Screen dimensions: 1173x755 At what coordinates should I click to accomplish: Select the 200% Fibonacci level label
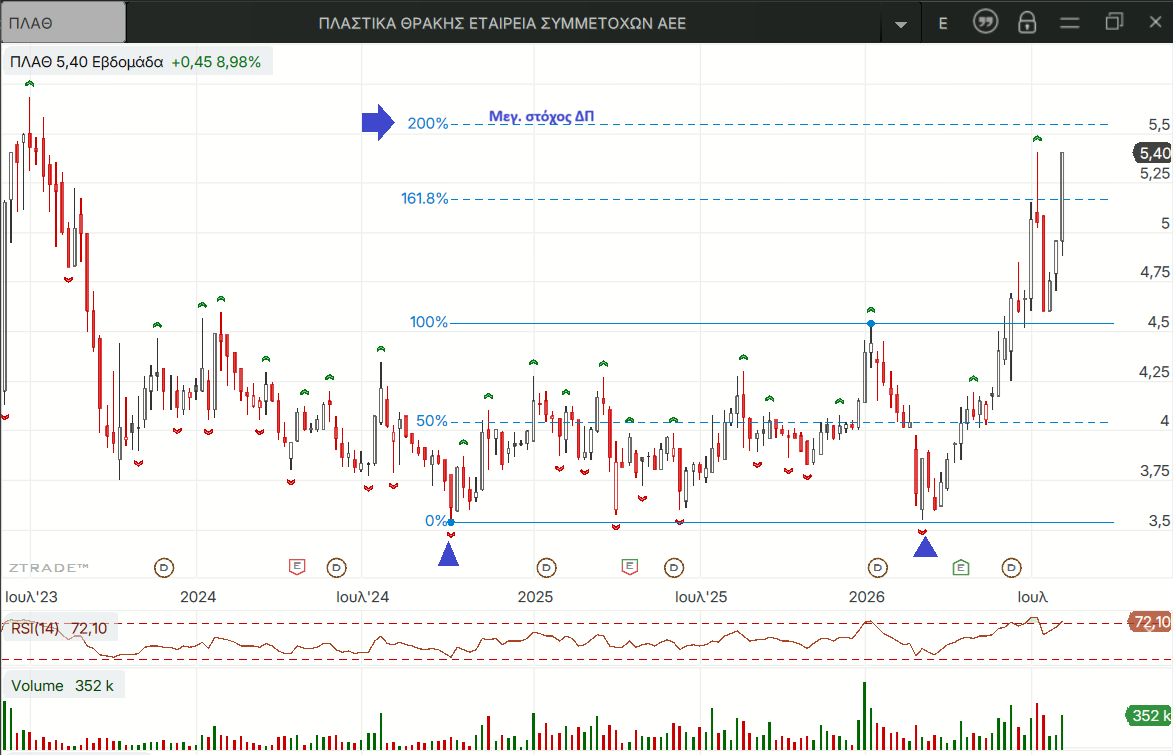[x=427, y=123]
